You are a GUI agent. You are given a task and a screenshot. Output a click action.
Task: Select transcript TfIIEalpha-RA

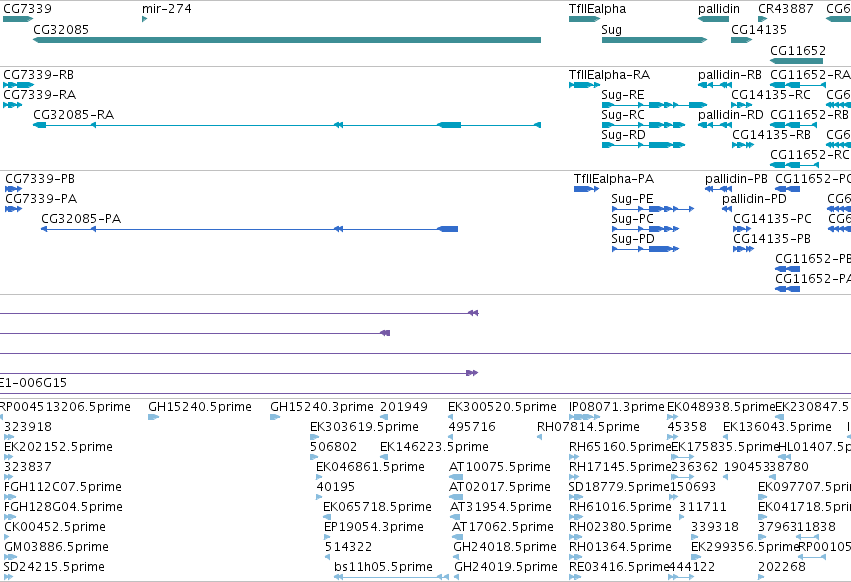(585, 85)
